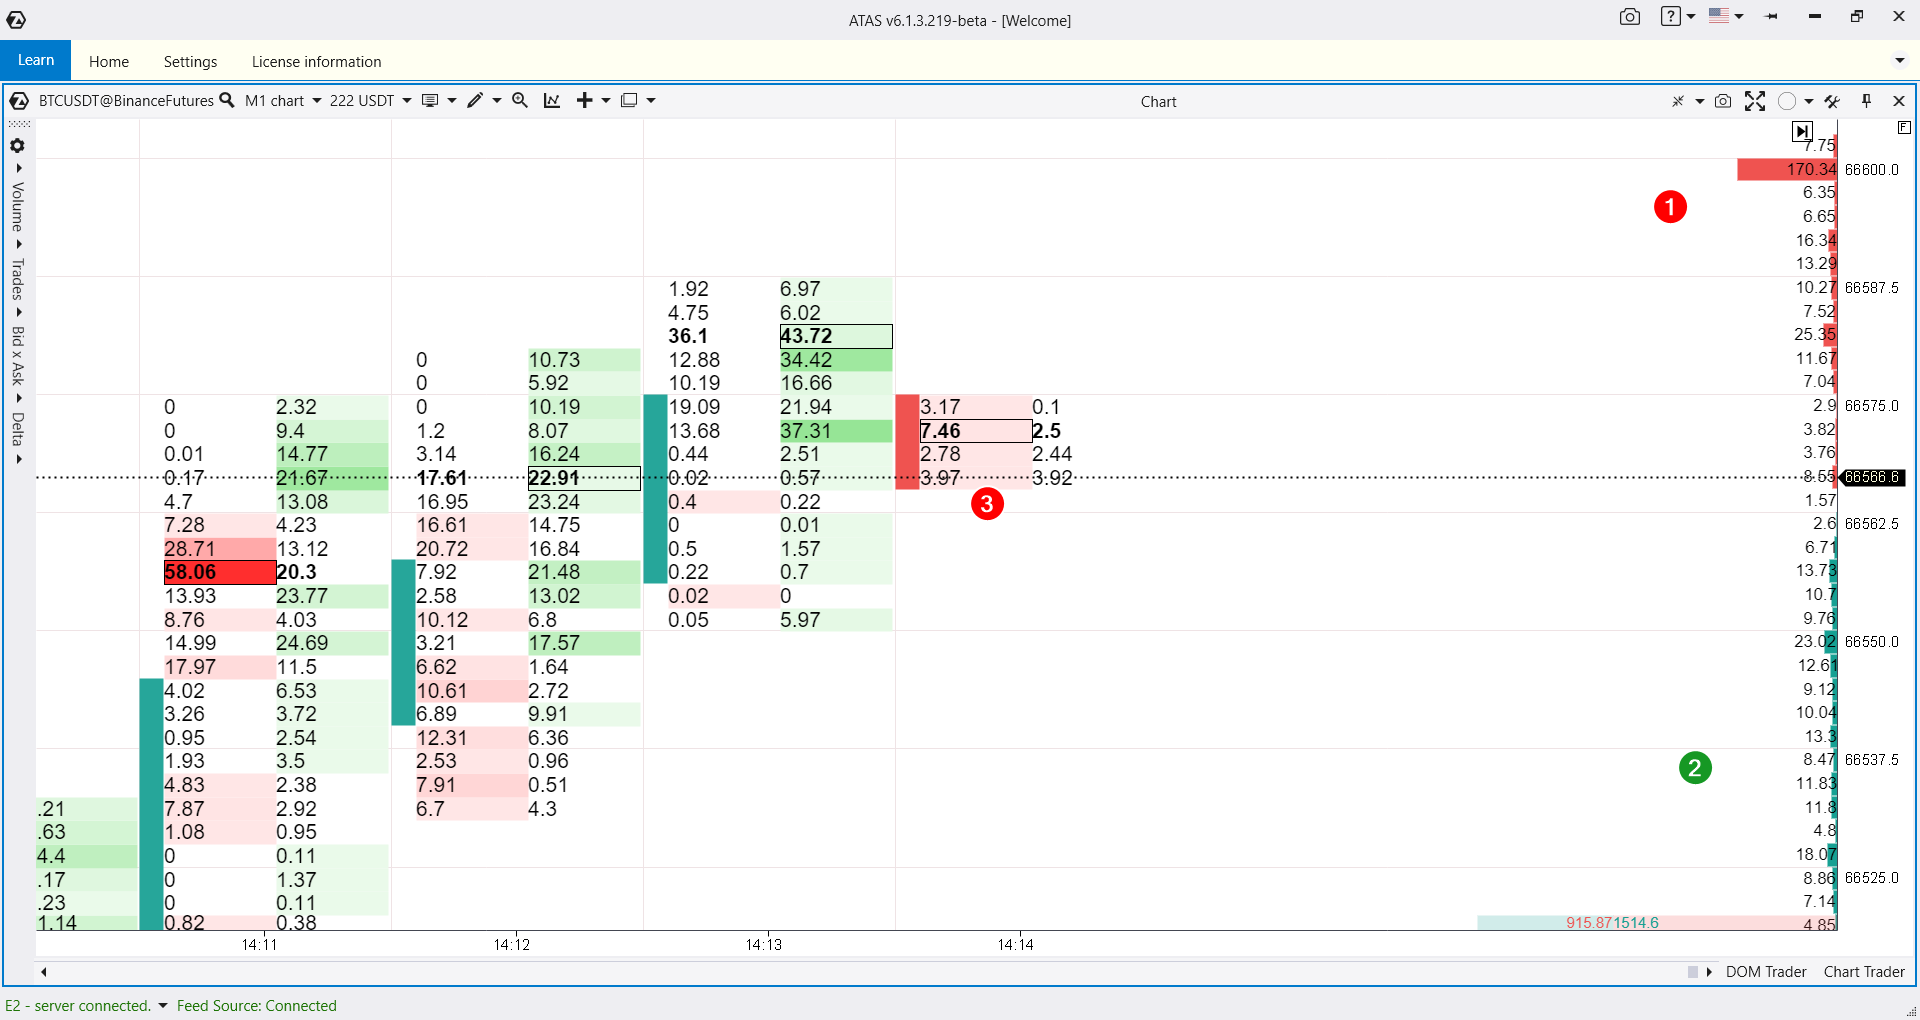This screenshot has width=1920, height=1020.
Task: Open the Settings menu tab
Action: click(190, 61)
